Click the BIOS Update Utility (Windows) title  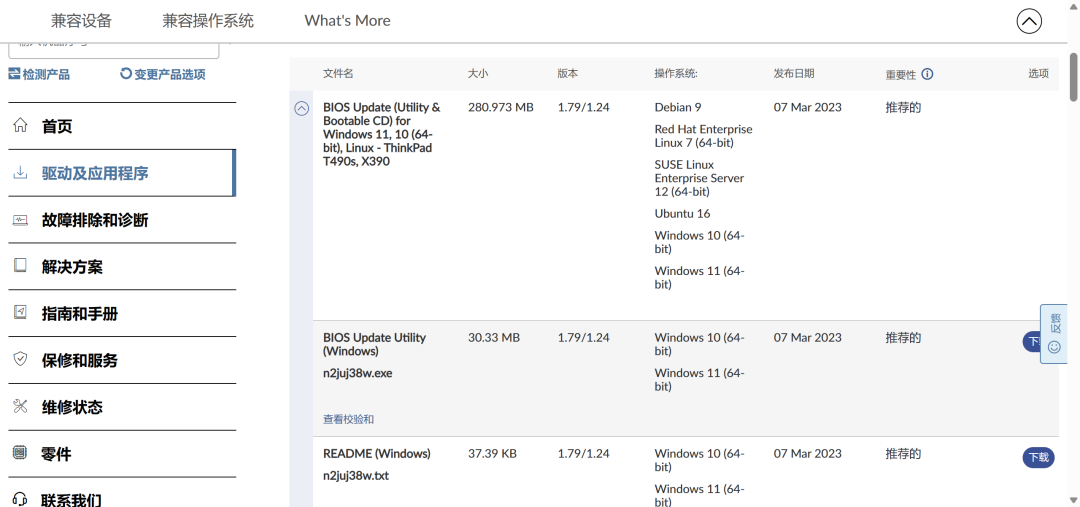point(374,344)
